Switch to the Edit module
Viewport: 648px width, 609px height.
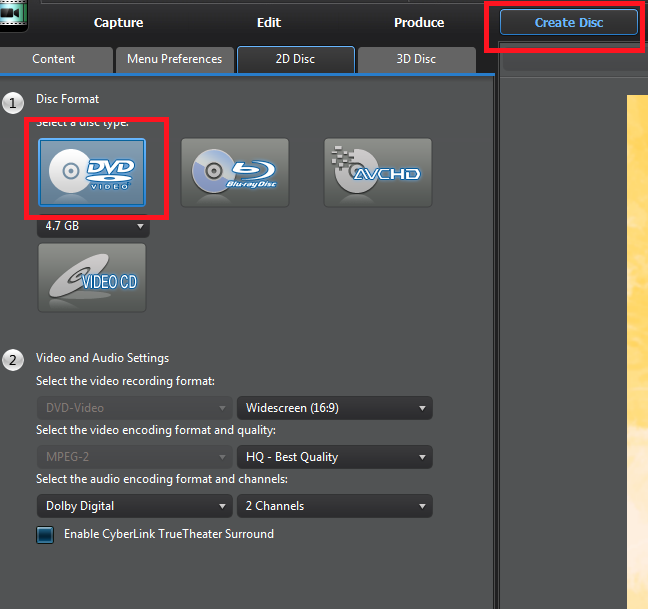point(269,22)
